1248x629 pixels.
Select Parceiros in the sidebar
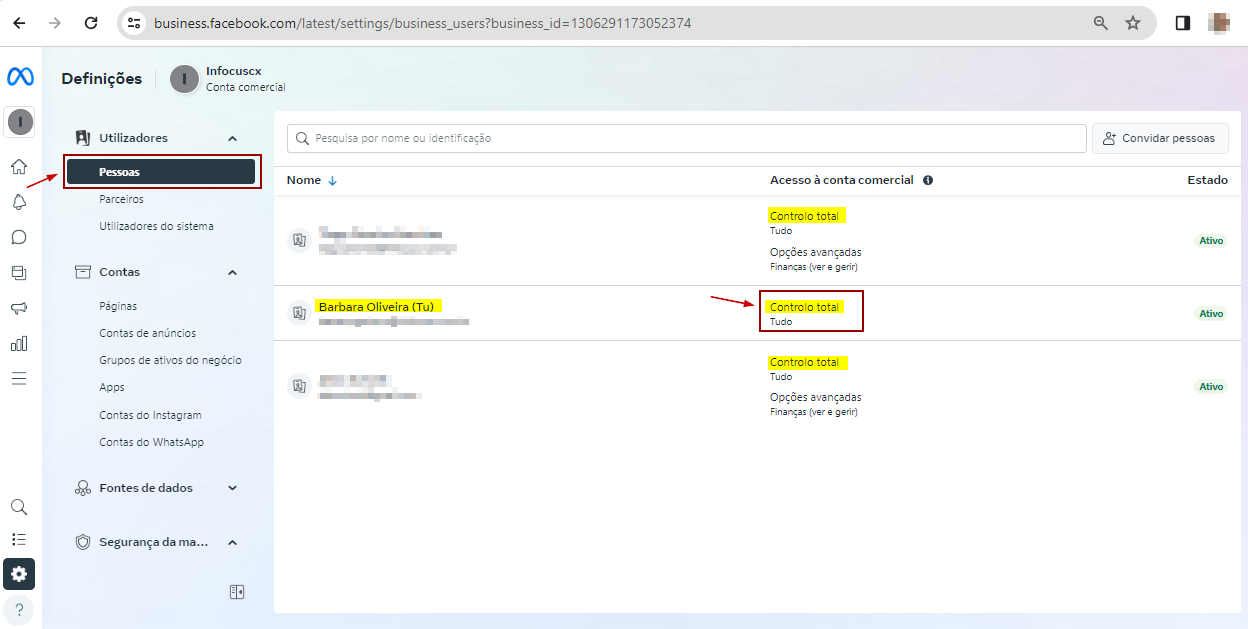coord(121,199)
